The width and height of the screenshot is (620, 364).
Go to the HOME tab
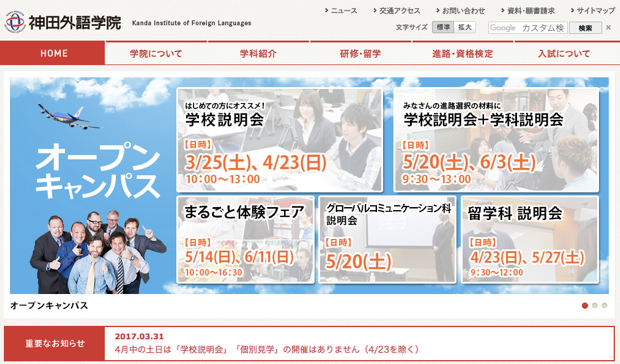tap(53, 53)
